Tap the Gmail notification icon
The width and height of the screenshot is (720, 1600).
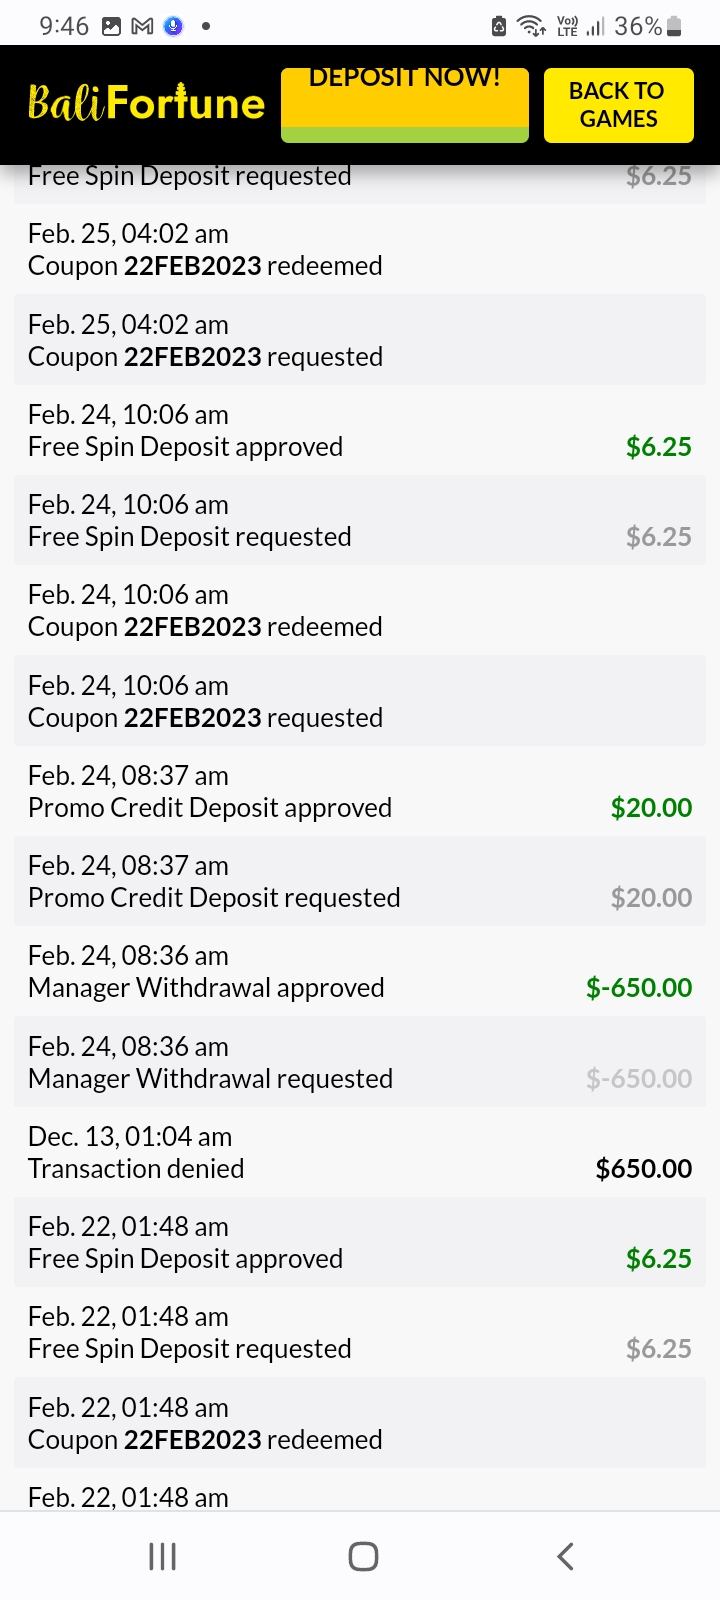click(142, 27)
